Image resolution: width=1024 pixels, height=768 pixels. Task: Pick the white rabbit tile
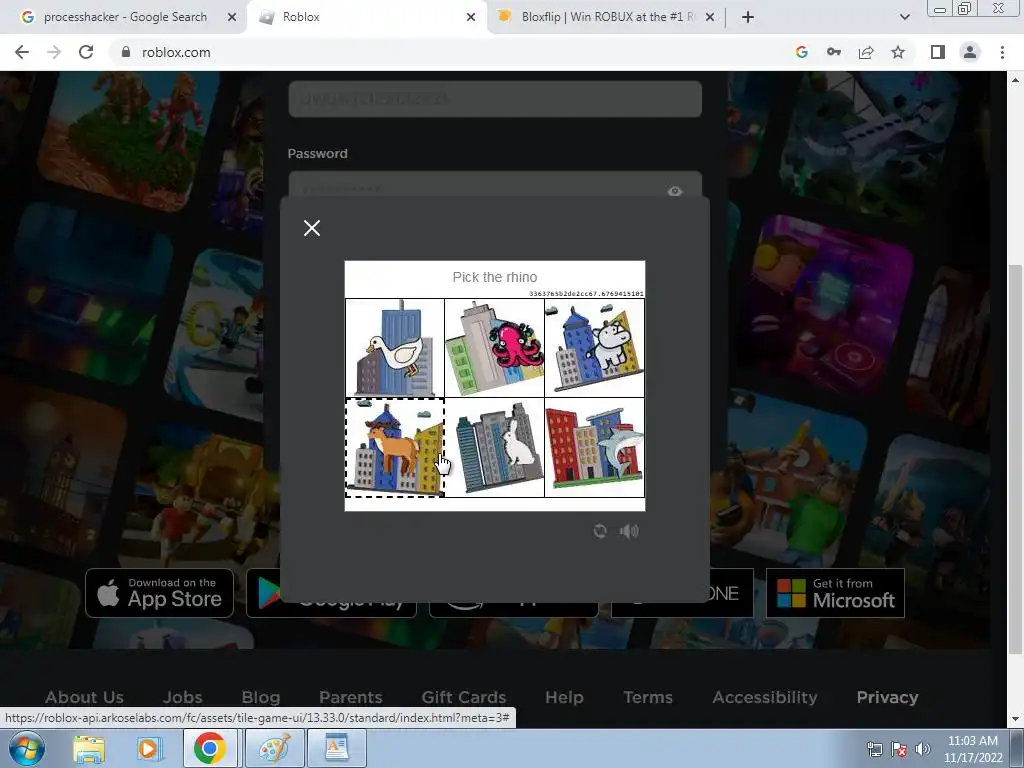tap(494, 448)
